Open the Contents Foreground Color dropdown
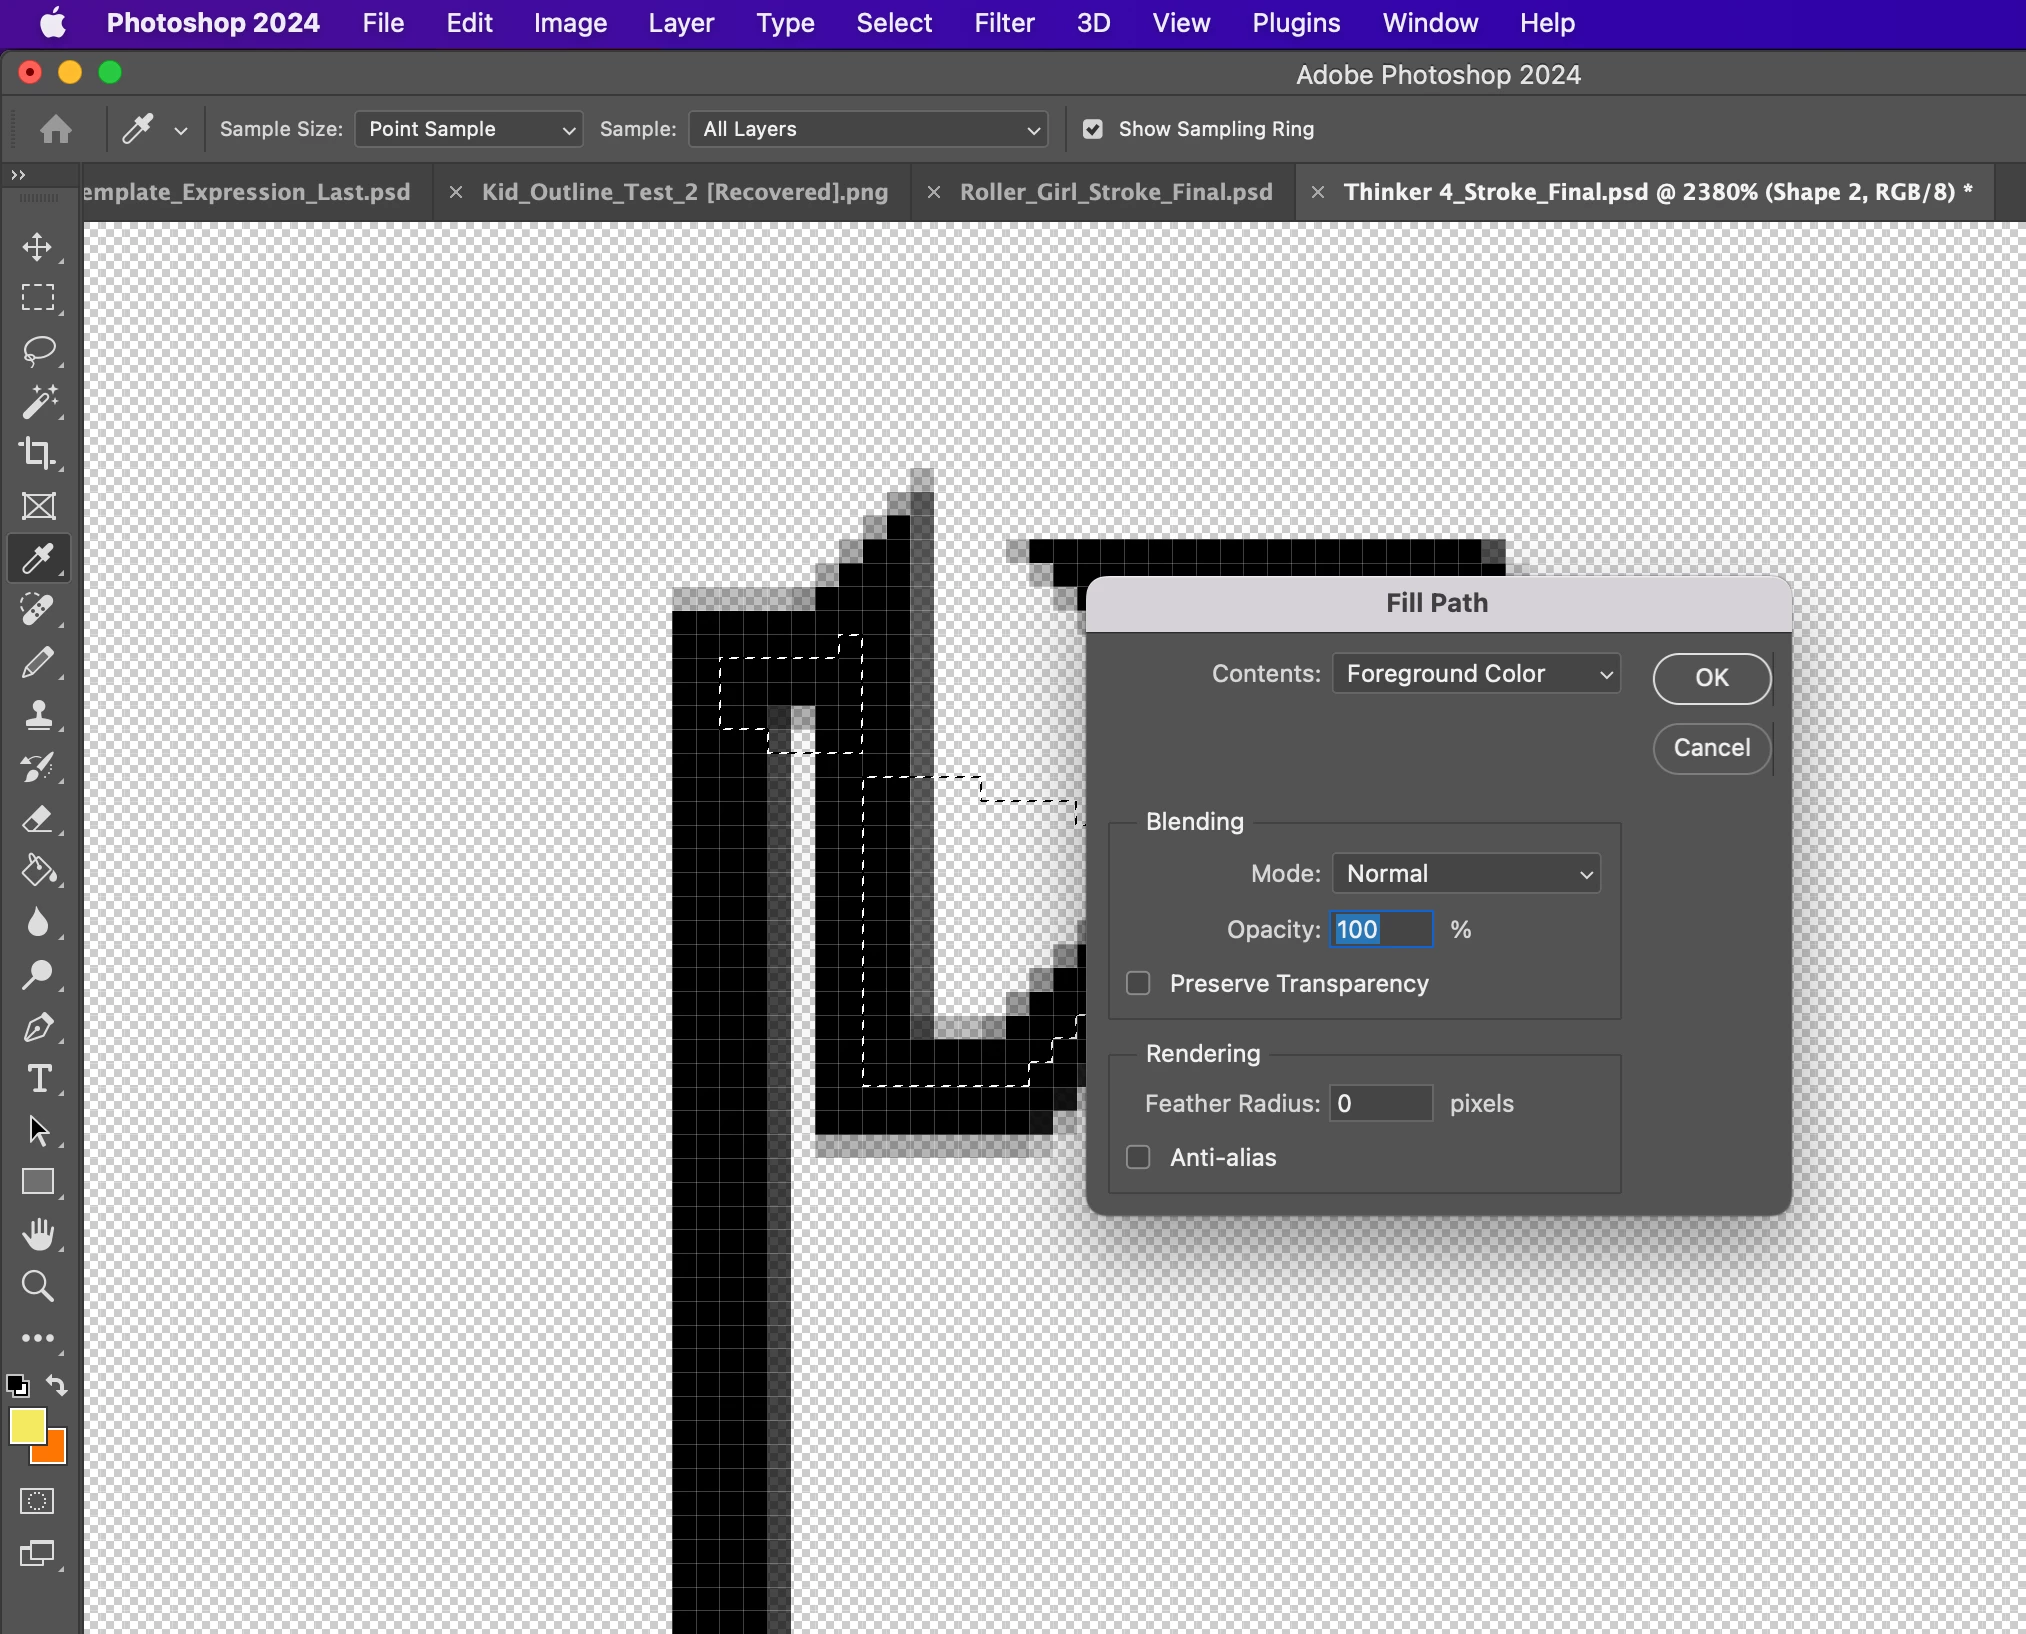Viewport: 2026px width, 1634px height. [1476, 674]
